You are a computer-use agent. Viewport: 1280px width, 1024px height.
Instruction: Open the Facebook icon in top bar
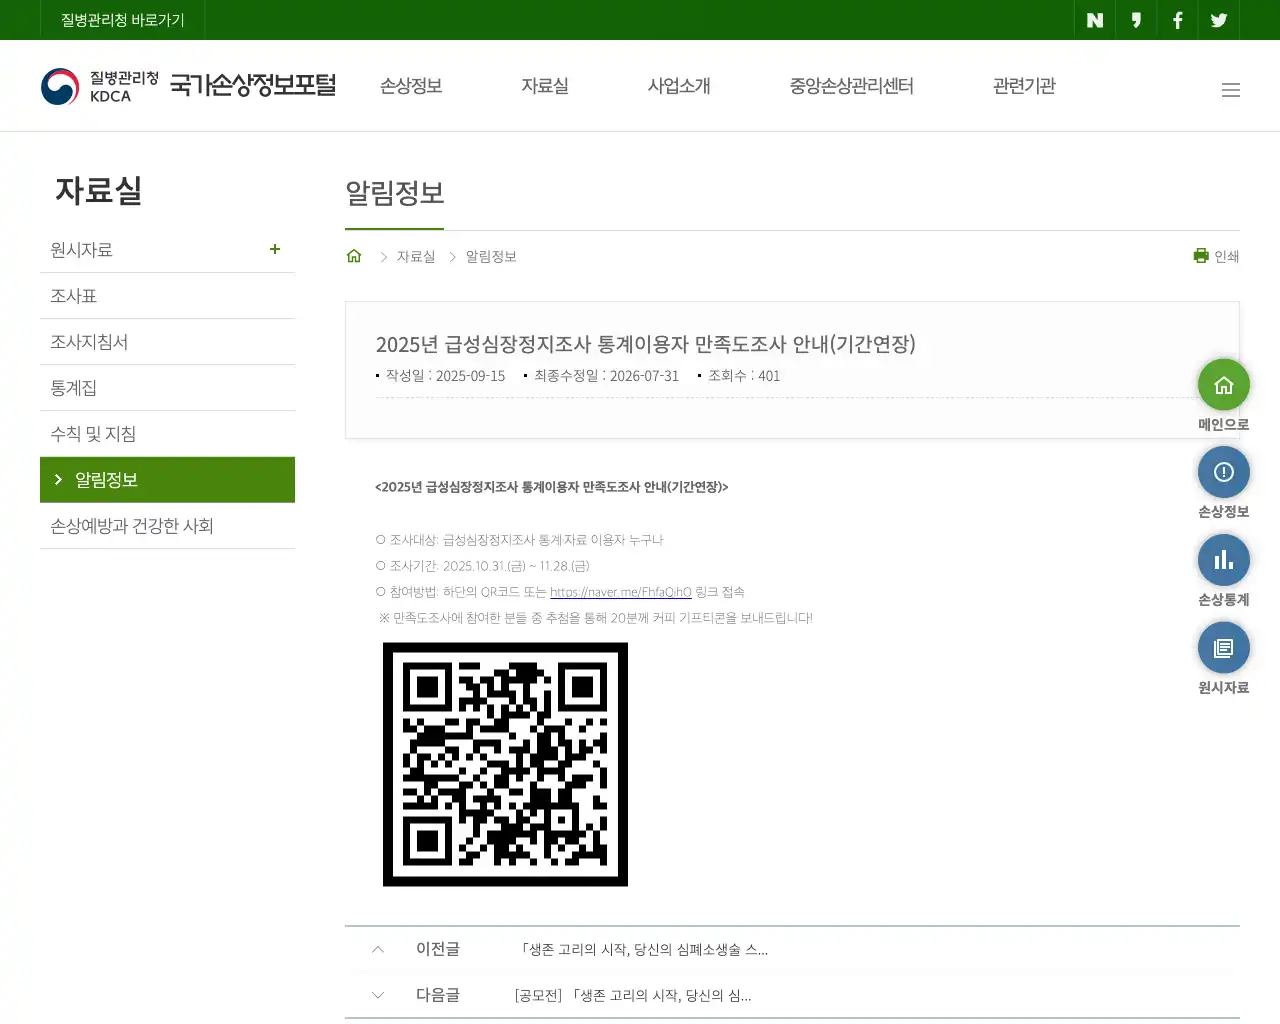click(x=1177, y=20)
